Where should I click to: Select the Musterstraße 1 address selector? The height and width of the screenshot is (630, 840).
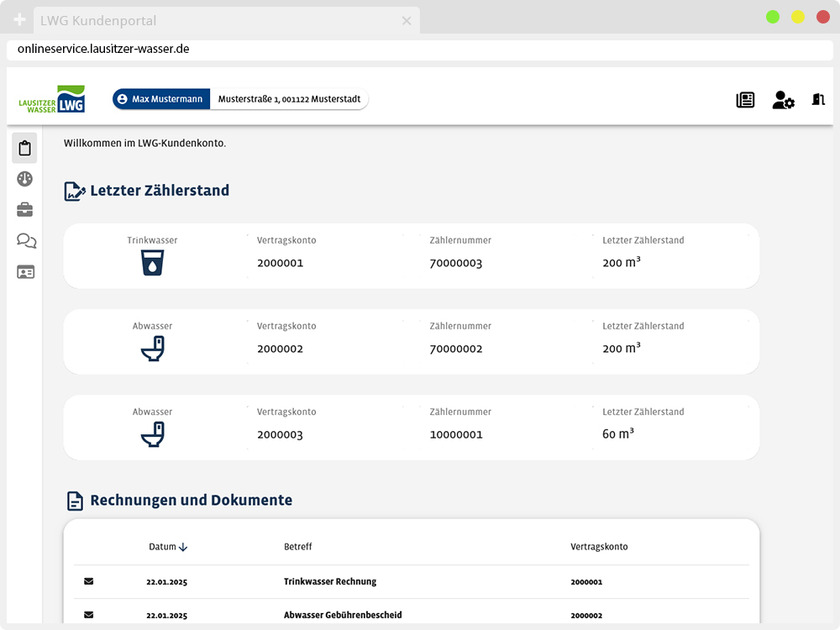[x=289, y=99]
